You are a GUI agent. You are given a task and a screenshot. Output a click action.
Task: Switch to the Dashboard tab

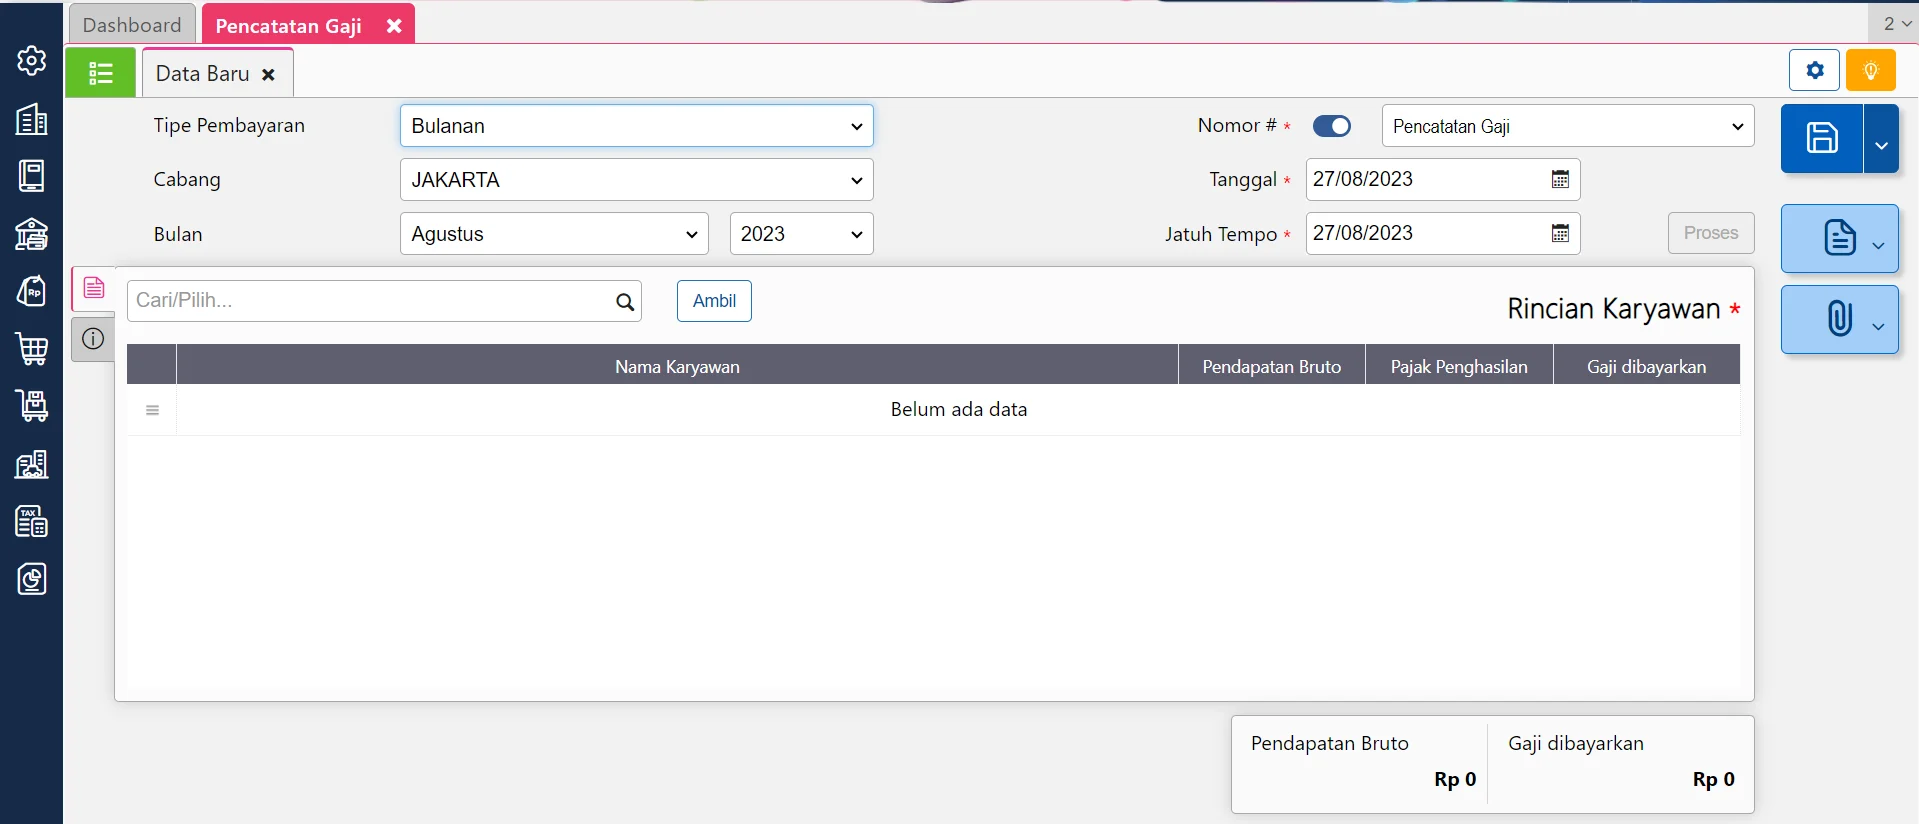point(132,25)
